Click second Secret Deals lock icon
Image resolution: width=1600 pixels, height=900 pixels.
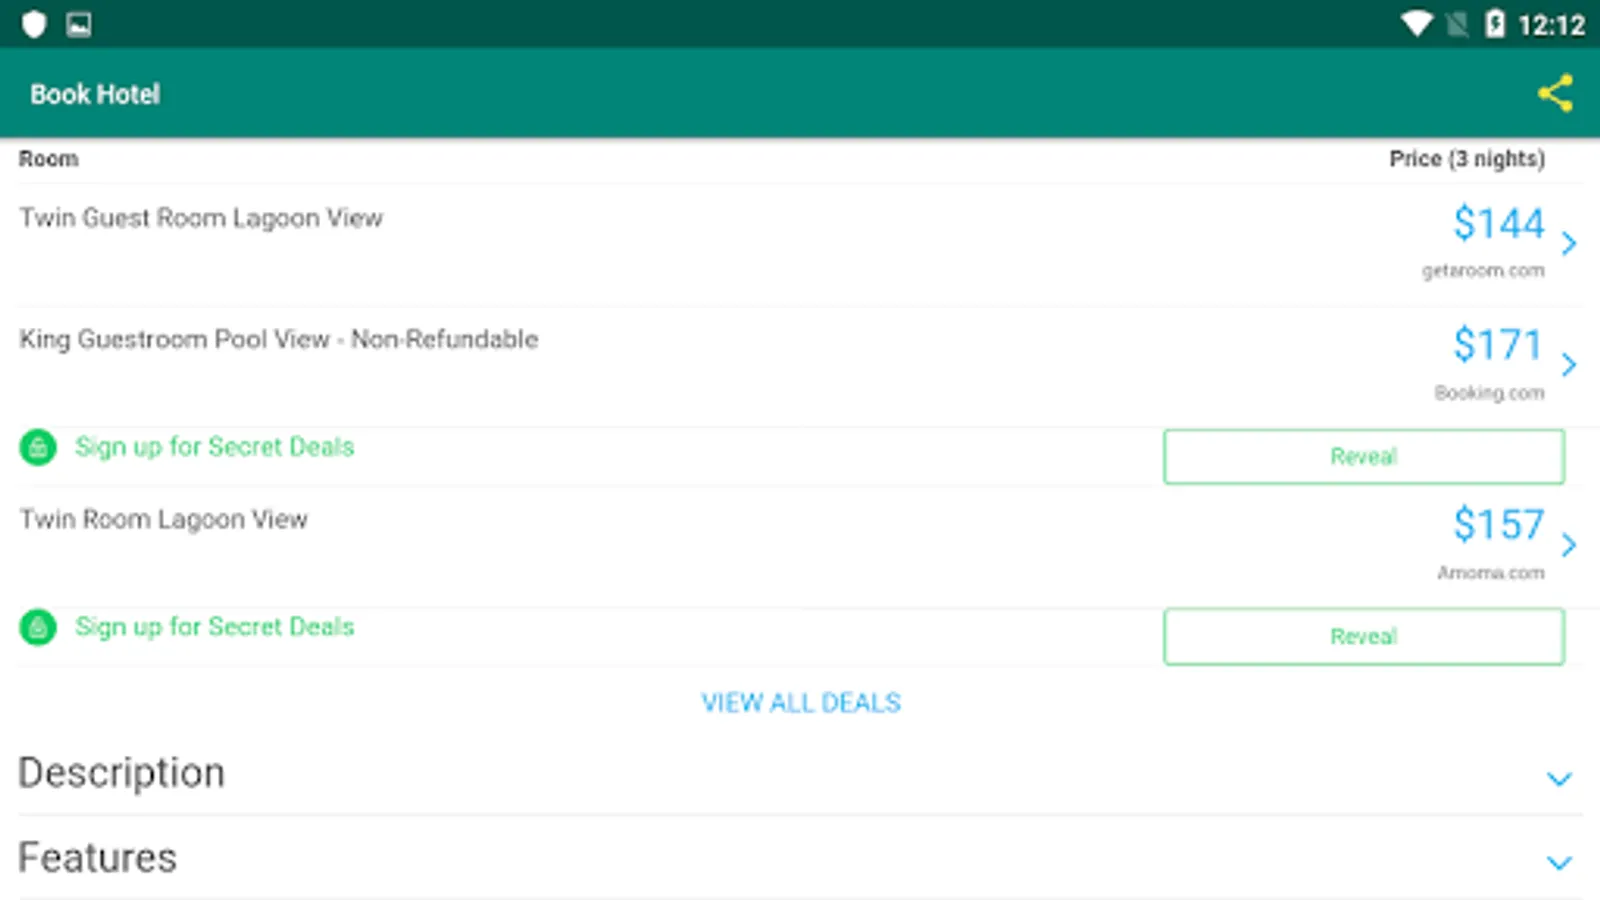pos(38,627)
